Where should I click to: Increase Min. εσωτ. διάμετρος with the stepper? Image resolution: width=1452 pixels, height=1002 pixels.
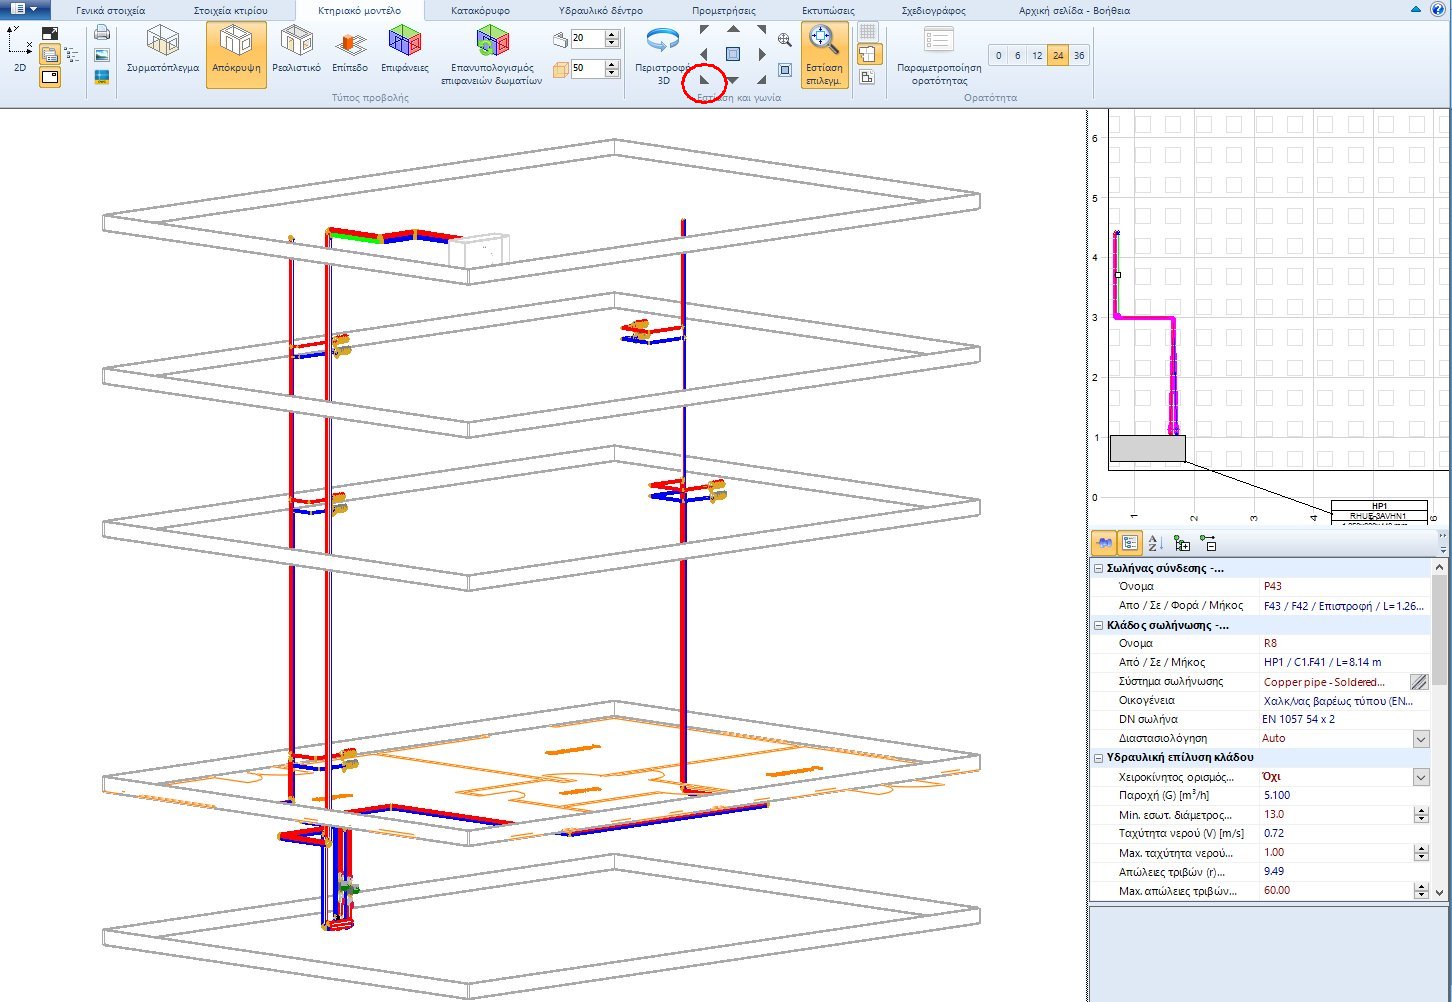1421,809
